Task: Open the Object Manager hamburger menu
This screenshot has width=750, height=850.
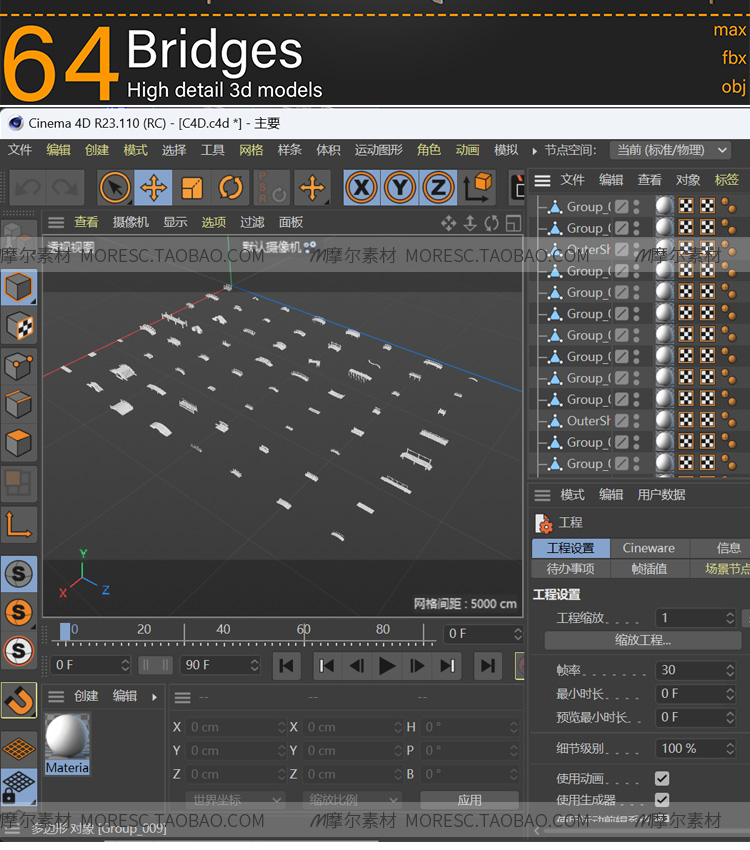Action: (542, 181)
